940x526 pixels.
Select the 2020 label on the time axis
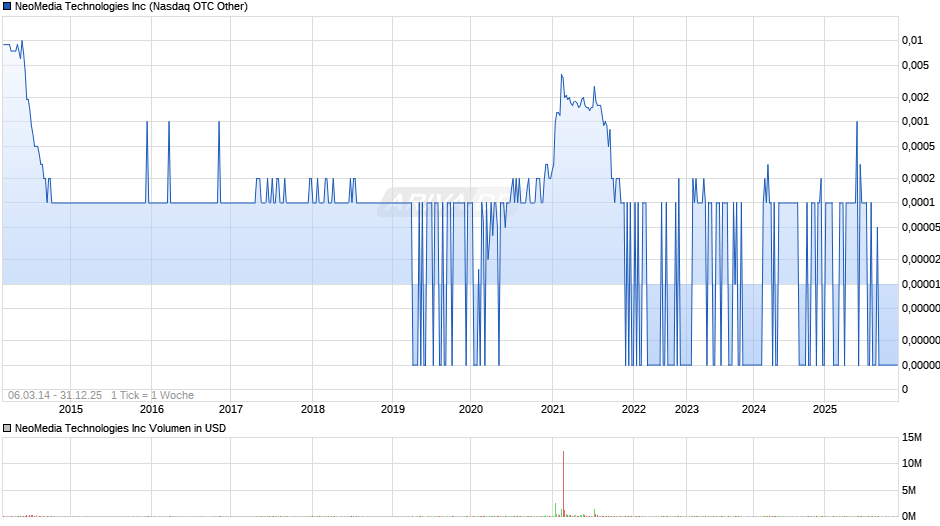pos(471,409)
